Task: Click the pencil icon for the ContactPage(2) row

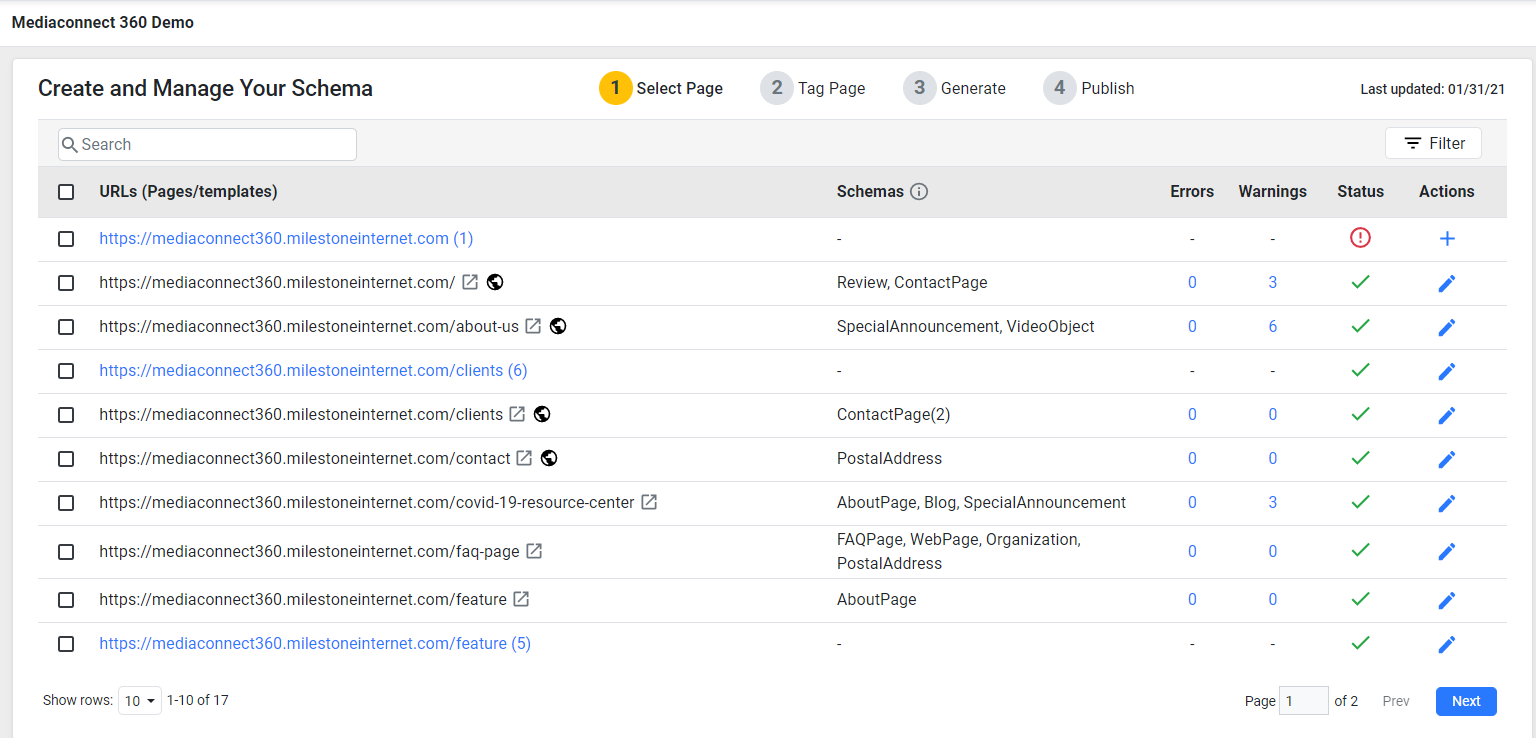Action: coord(1447,415)
